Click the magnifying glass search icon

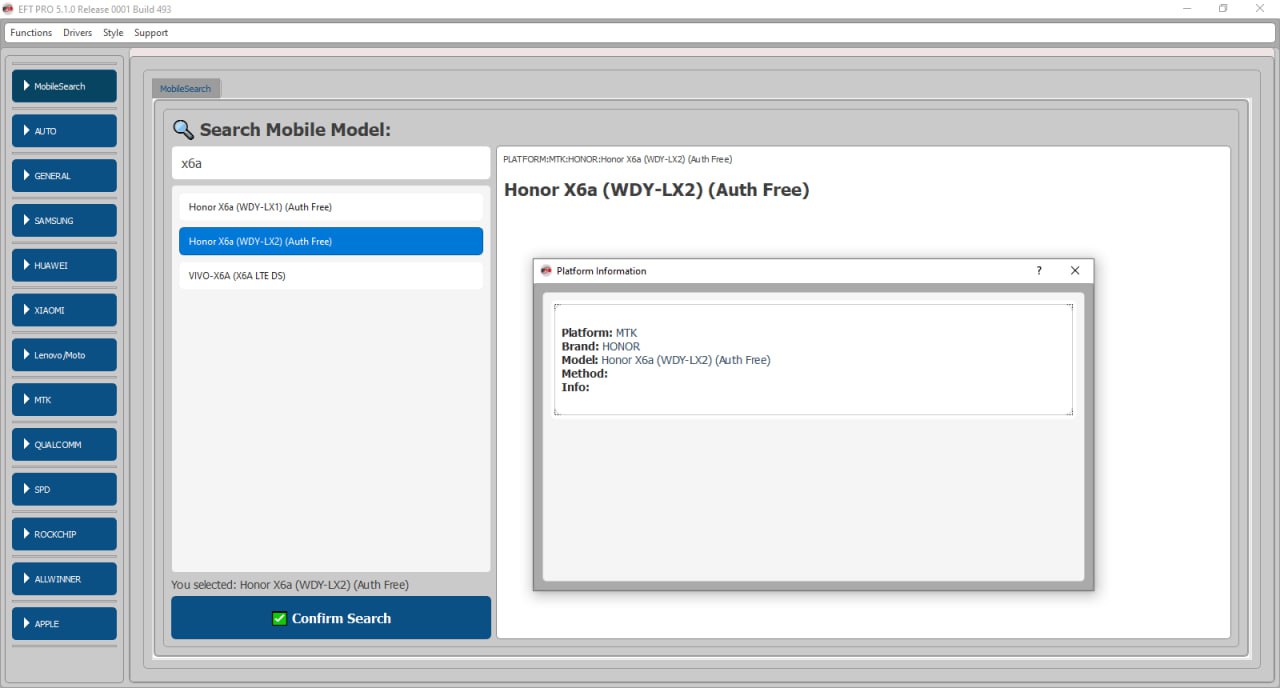point(183,130)
